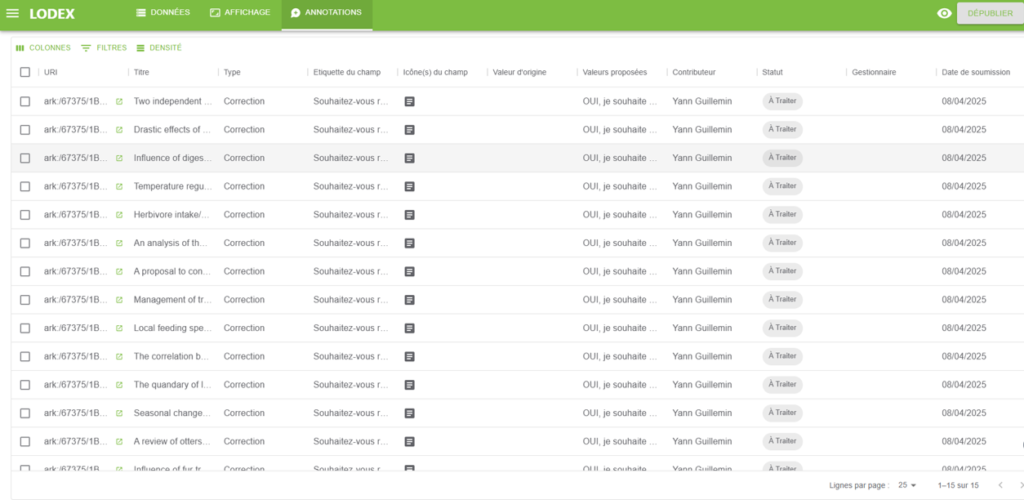Open the FILTRES filter panel

(104, 48)
